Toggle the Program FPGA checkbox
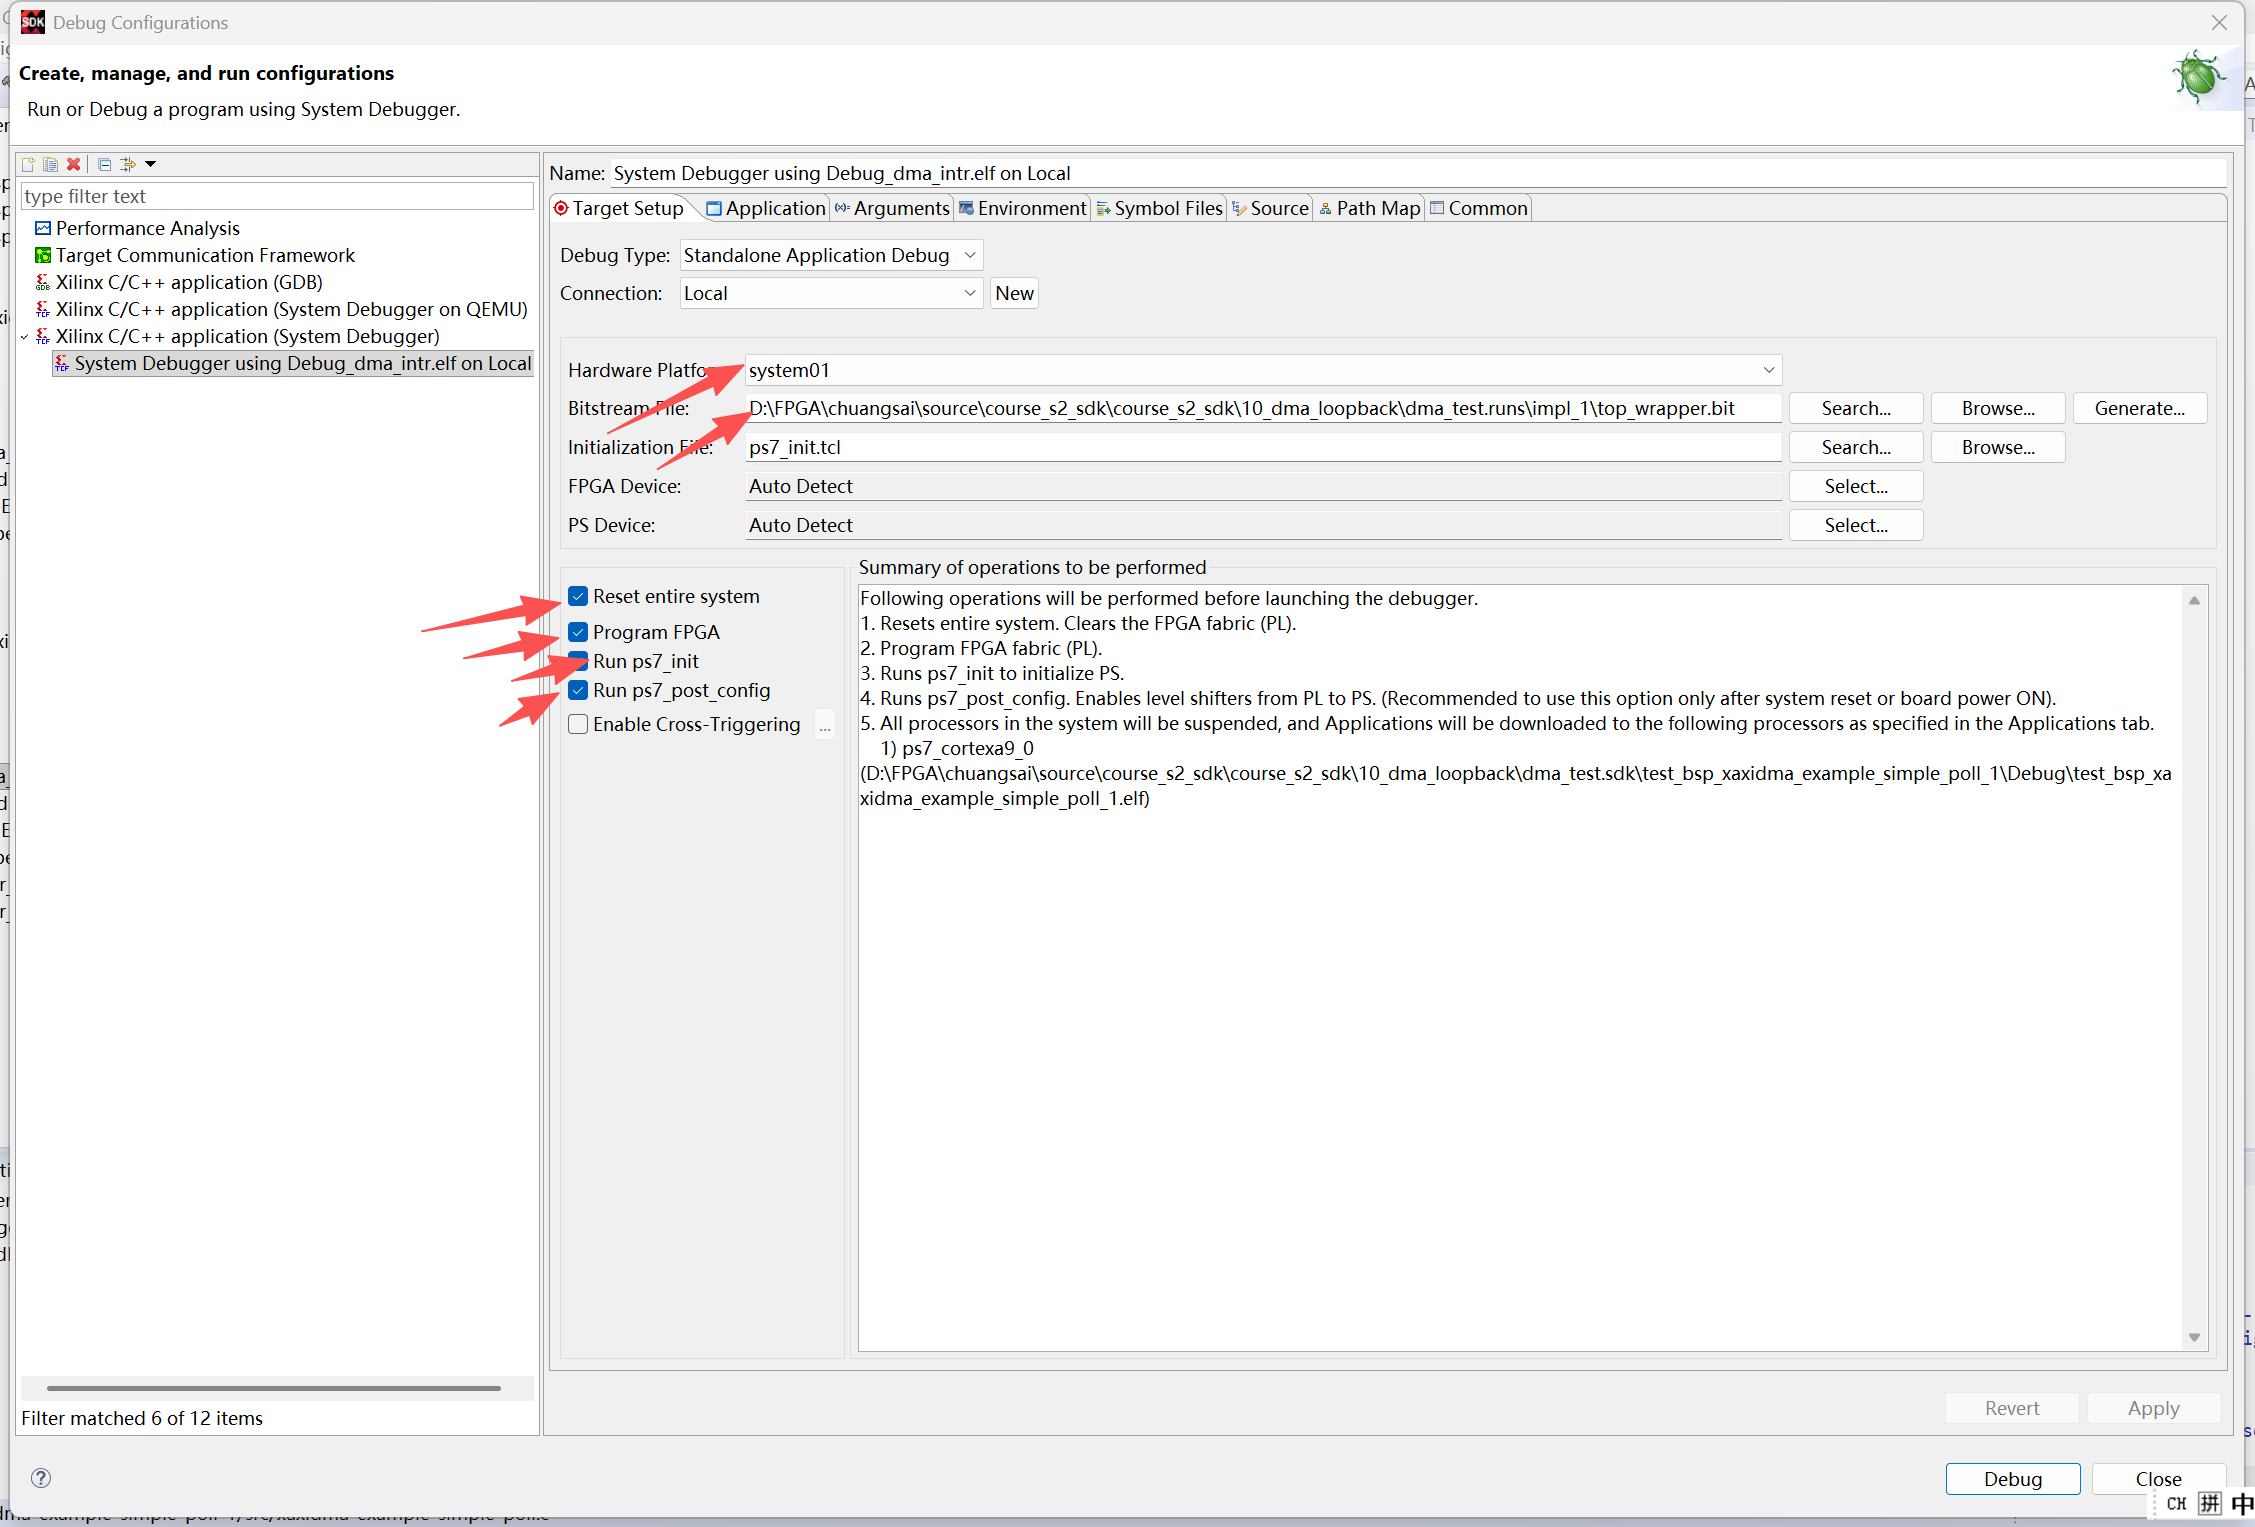Screen dimensions: 2255x1527 [578, 632]
